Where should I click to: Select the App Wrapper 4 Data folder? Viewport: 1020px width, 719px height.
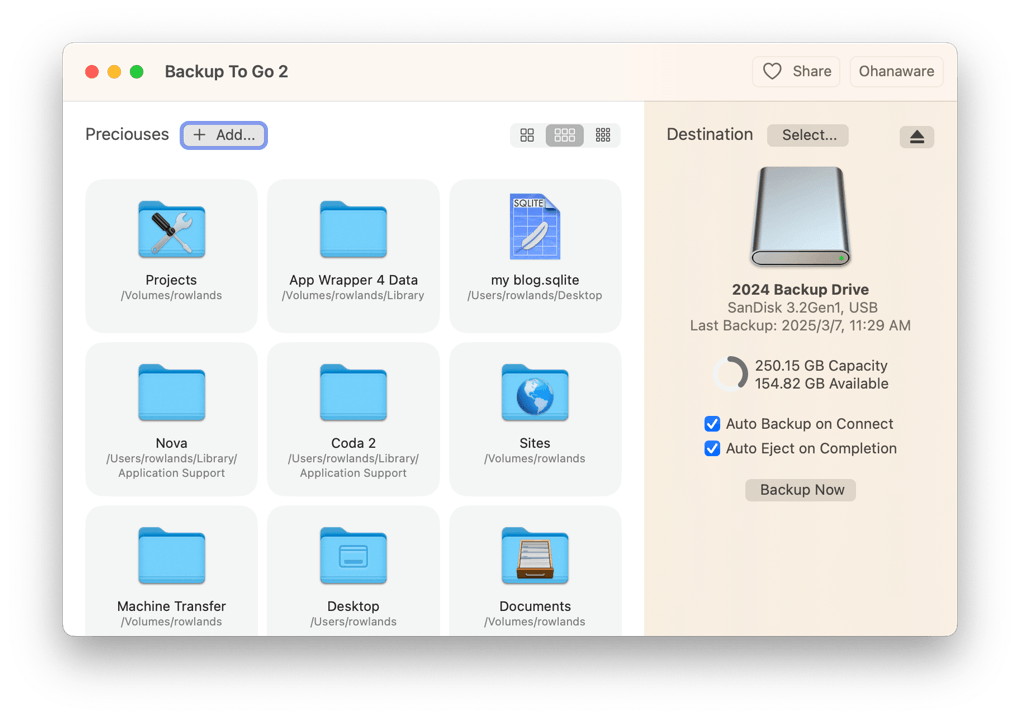click(x=353, y=255)
